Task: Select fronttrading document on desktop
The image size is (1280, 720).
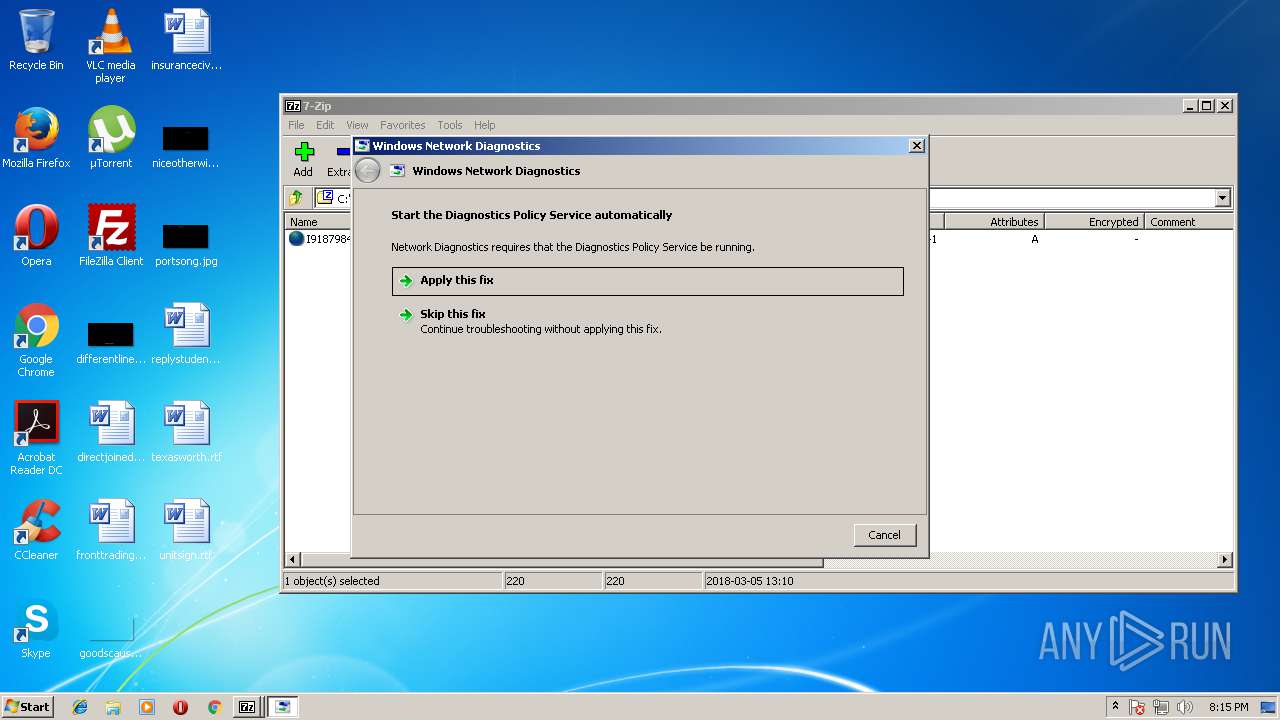Action: 111,530
